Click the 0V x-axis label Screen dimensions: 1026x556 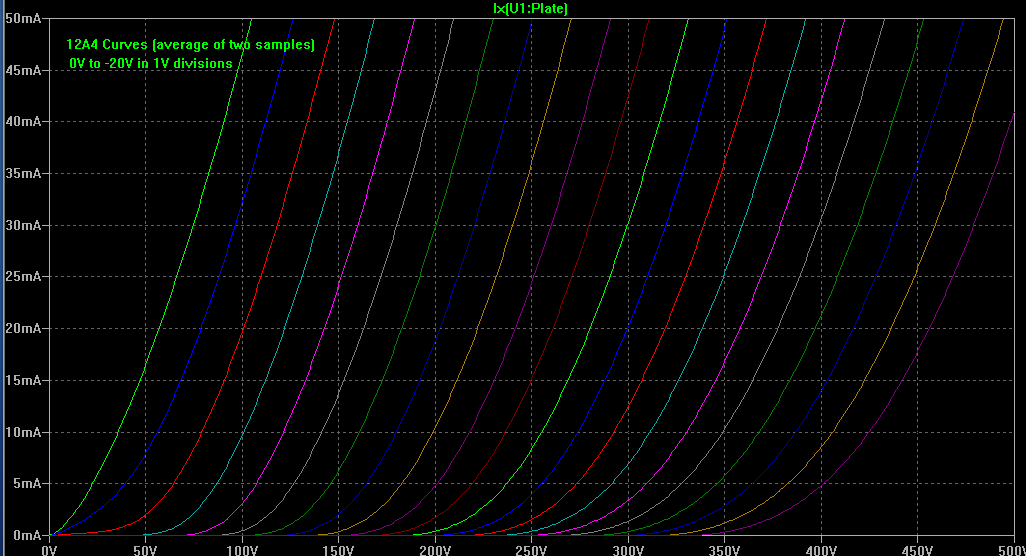[x=49, y=549]
